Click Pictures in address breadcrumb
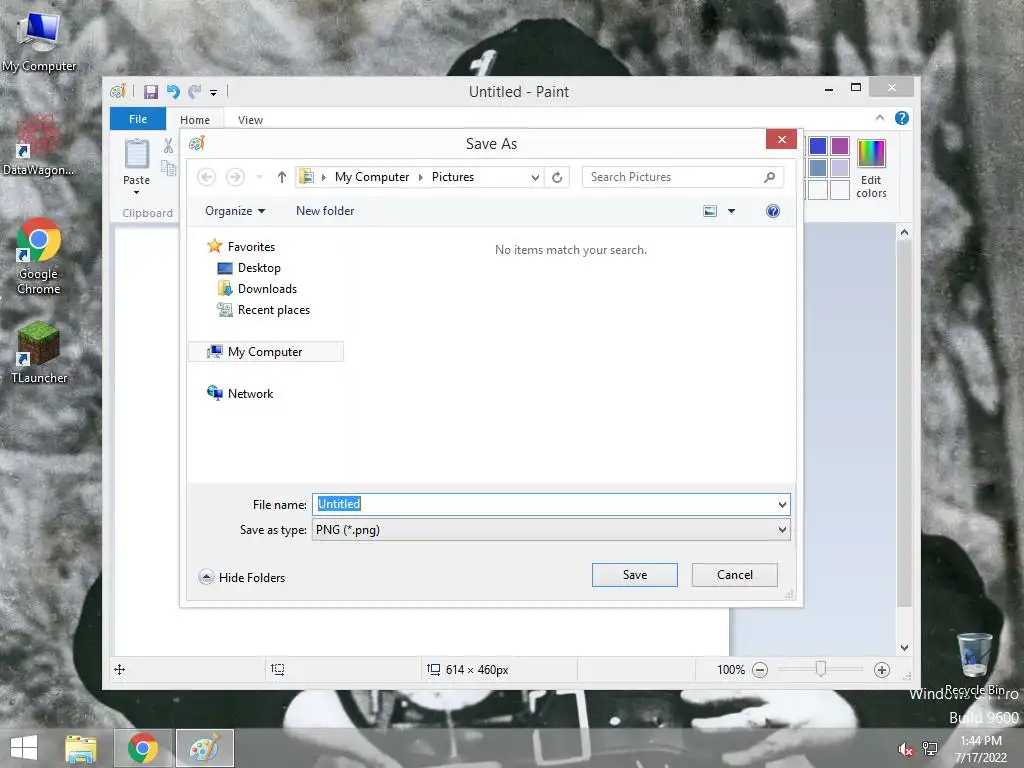The width and height of the screenshot is (1024, 768). point(453,177)
